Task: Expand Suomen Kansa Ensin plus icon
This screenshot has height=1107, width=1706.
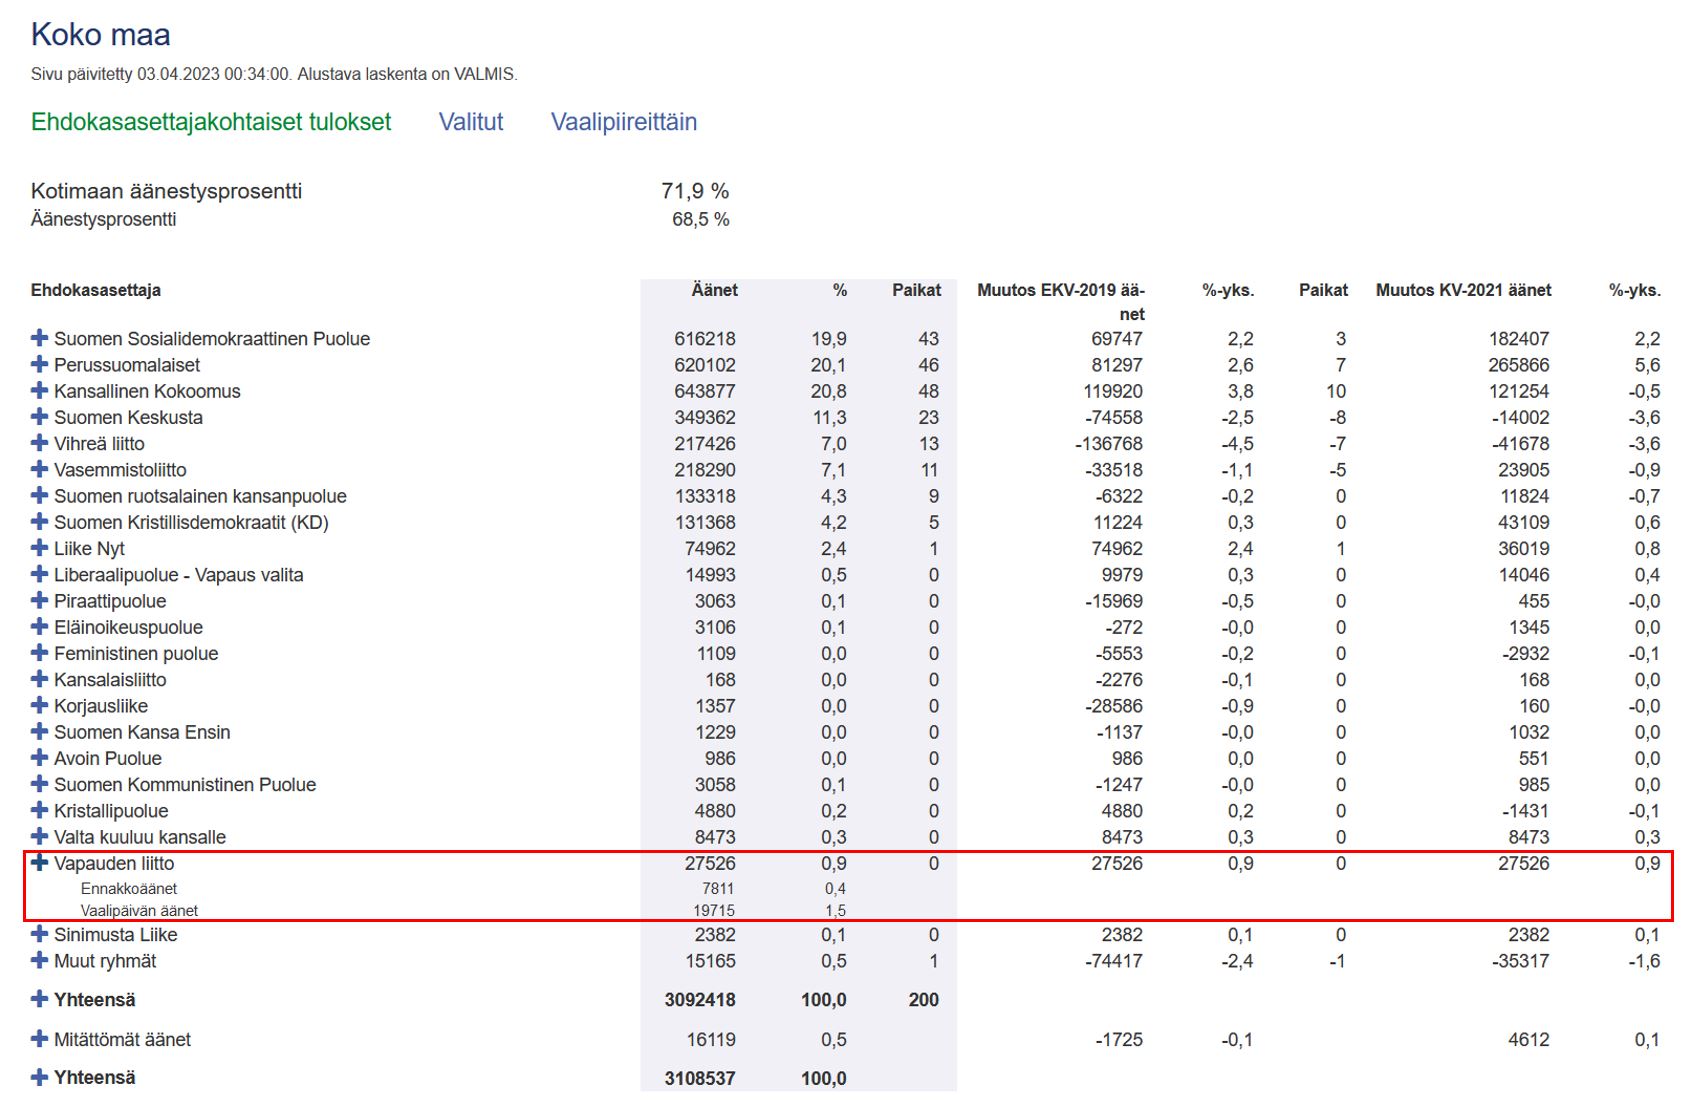Action: click(39, 731)
